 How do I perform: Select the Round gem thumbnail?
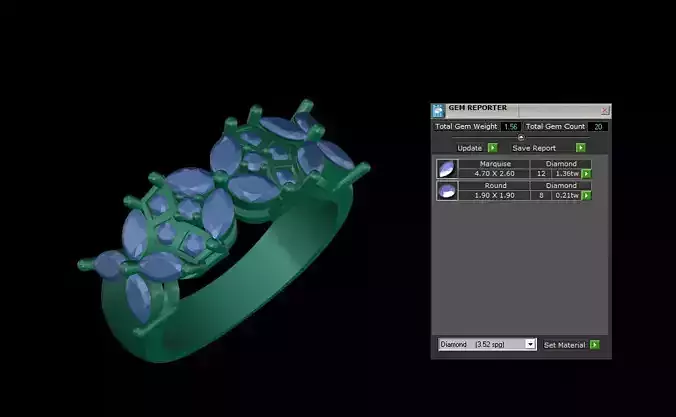(x=447, y=190)
